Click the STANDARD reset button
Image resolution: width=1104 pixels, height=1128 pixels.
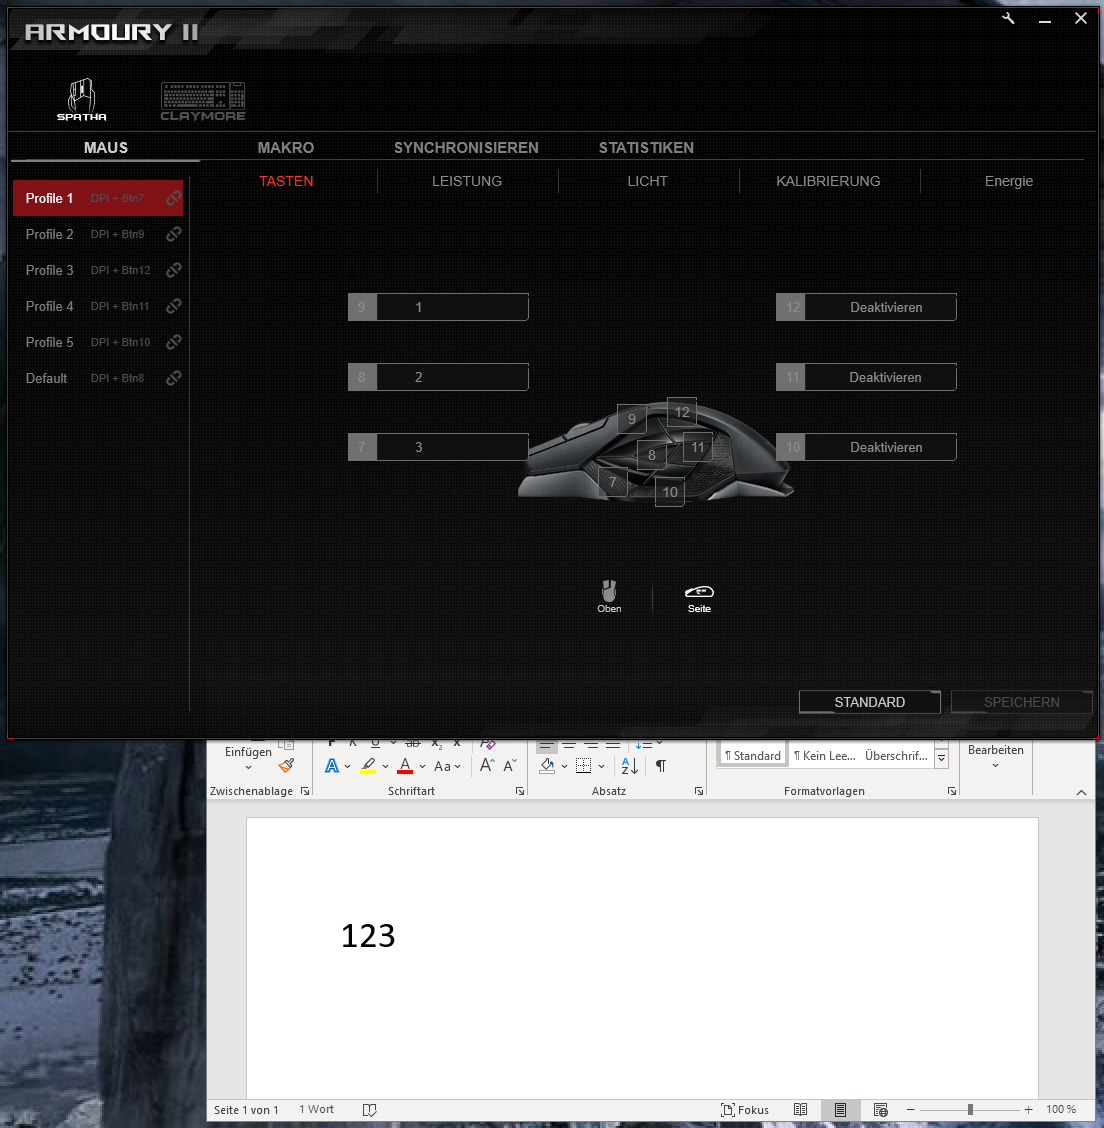870,702
